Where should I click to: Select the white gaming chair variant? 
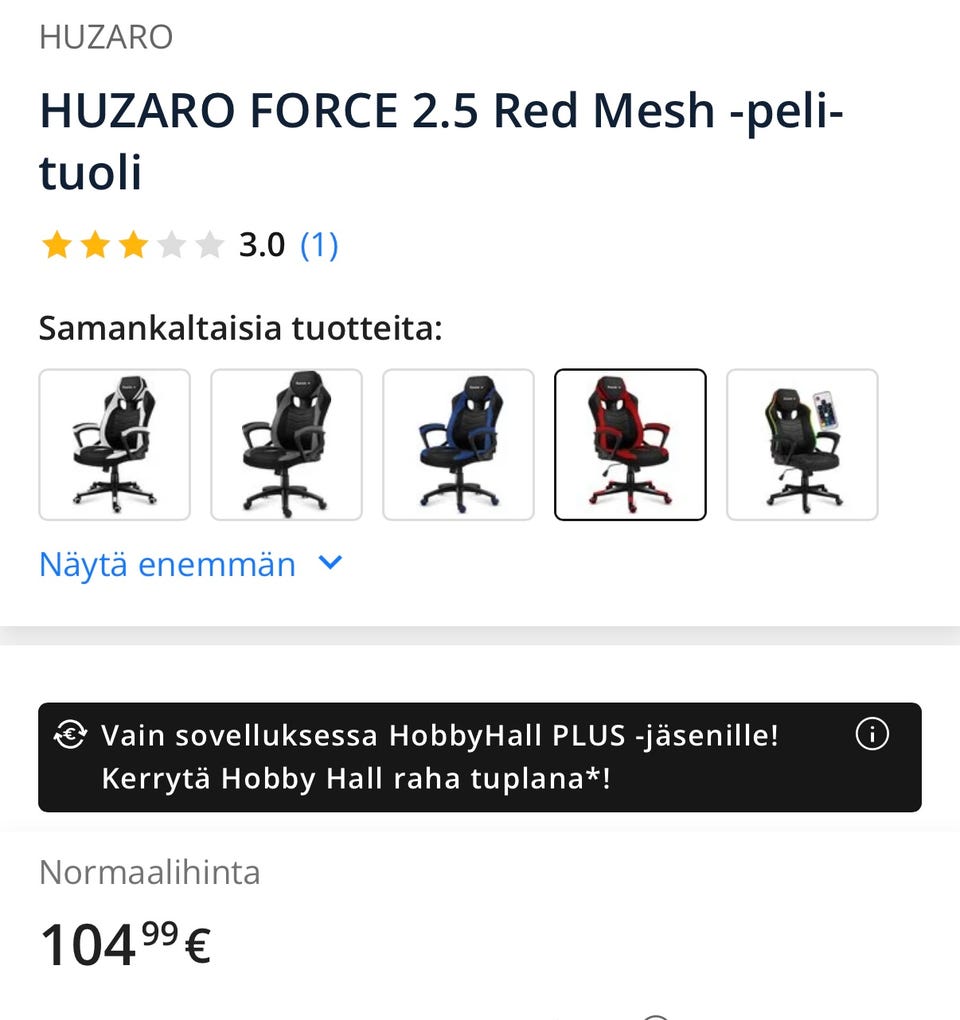coord(114,445)
